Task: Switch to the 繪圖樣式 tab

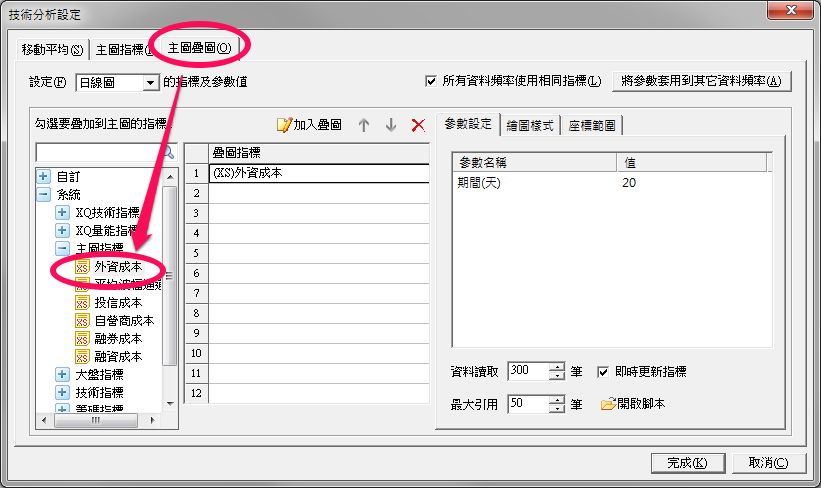Action: coord(530,126)
